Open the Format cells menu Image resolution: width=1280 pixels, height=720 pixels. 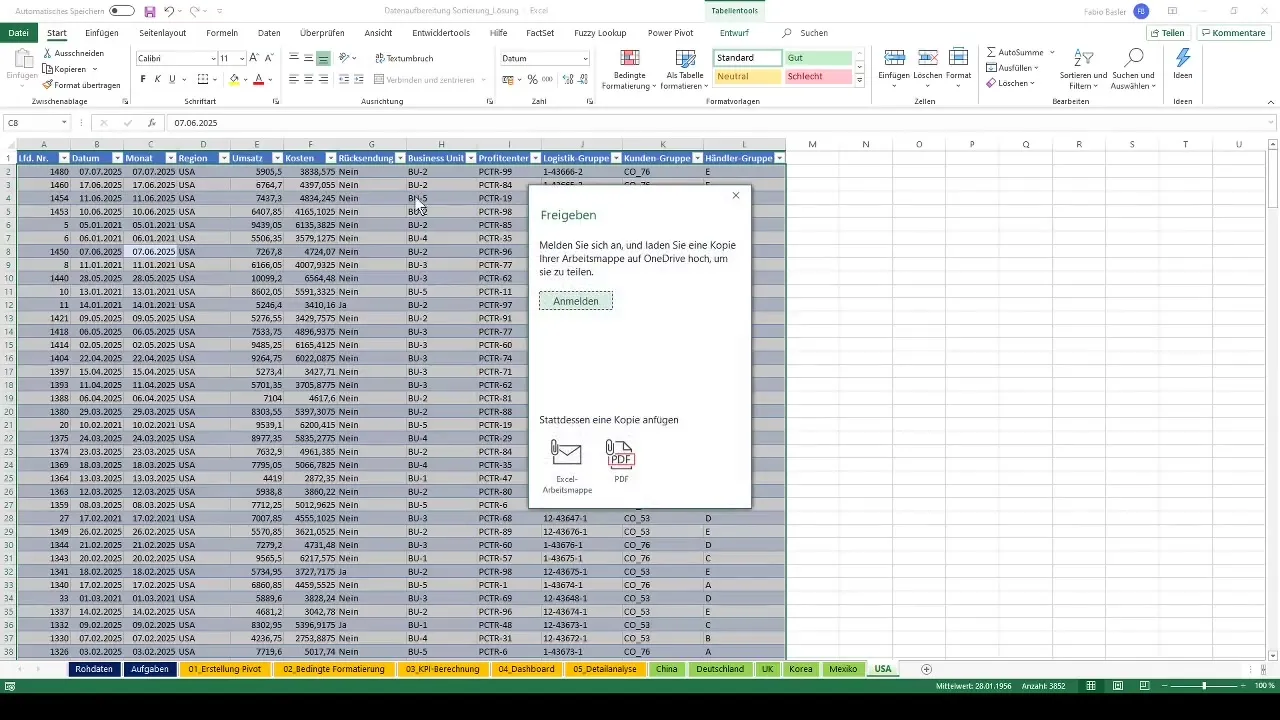[959, 69]
